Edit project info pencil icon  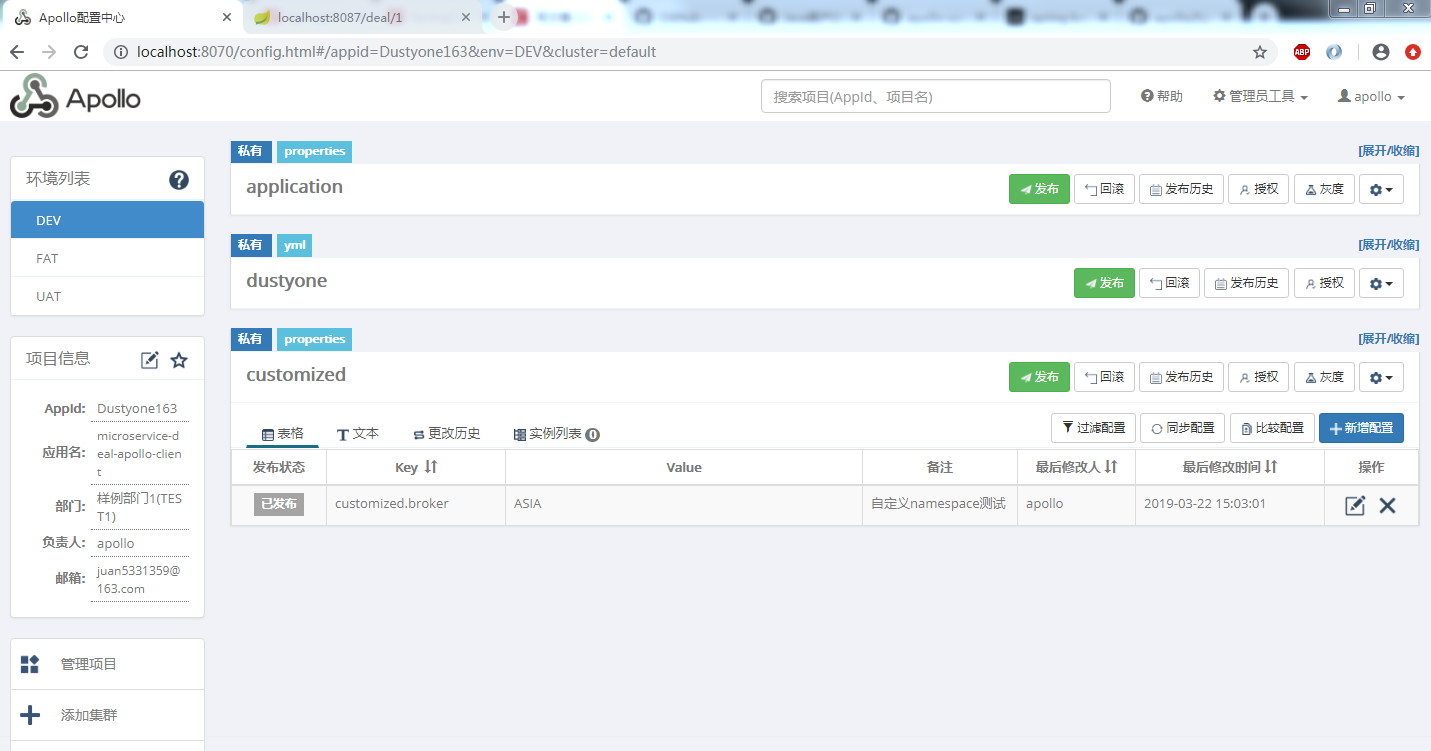pyautogui.click(x=150, y=360)
